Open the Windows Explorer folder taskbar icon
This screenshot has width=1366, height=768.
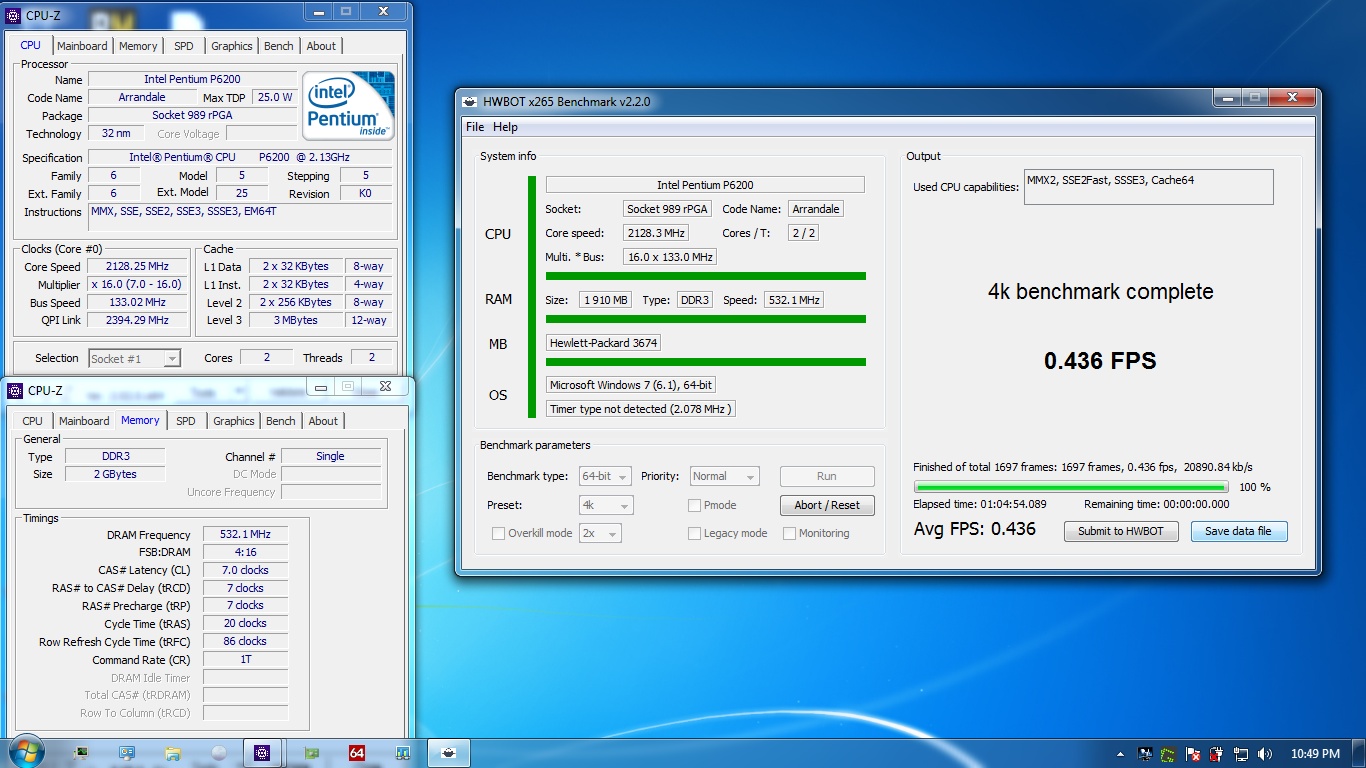[172, 753]
